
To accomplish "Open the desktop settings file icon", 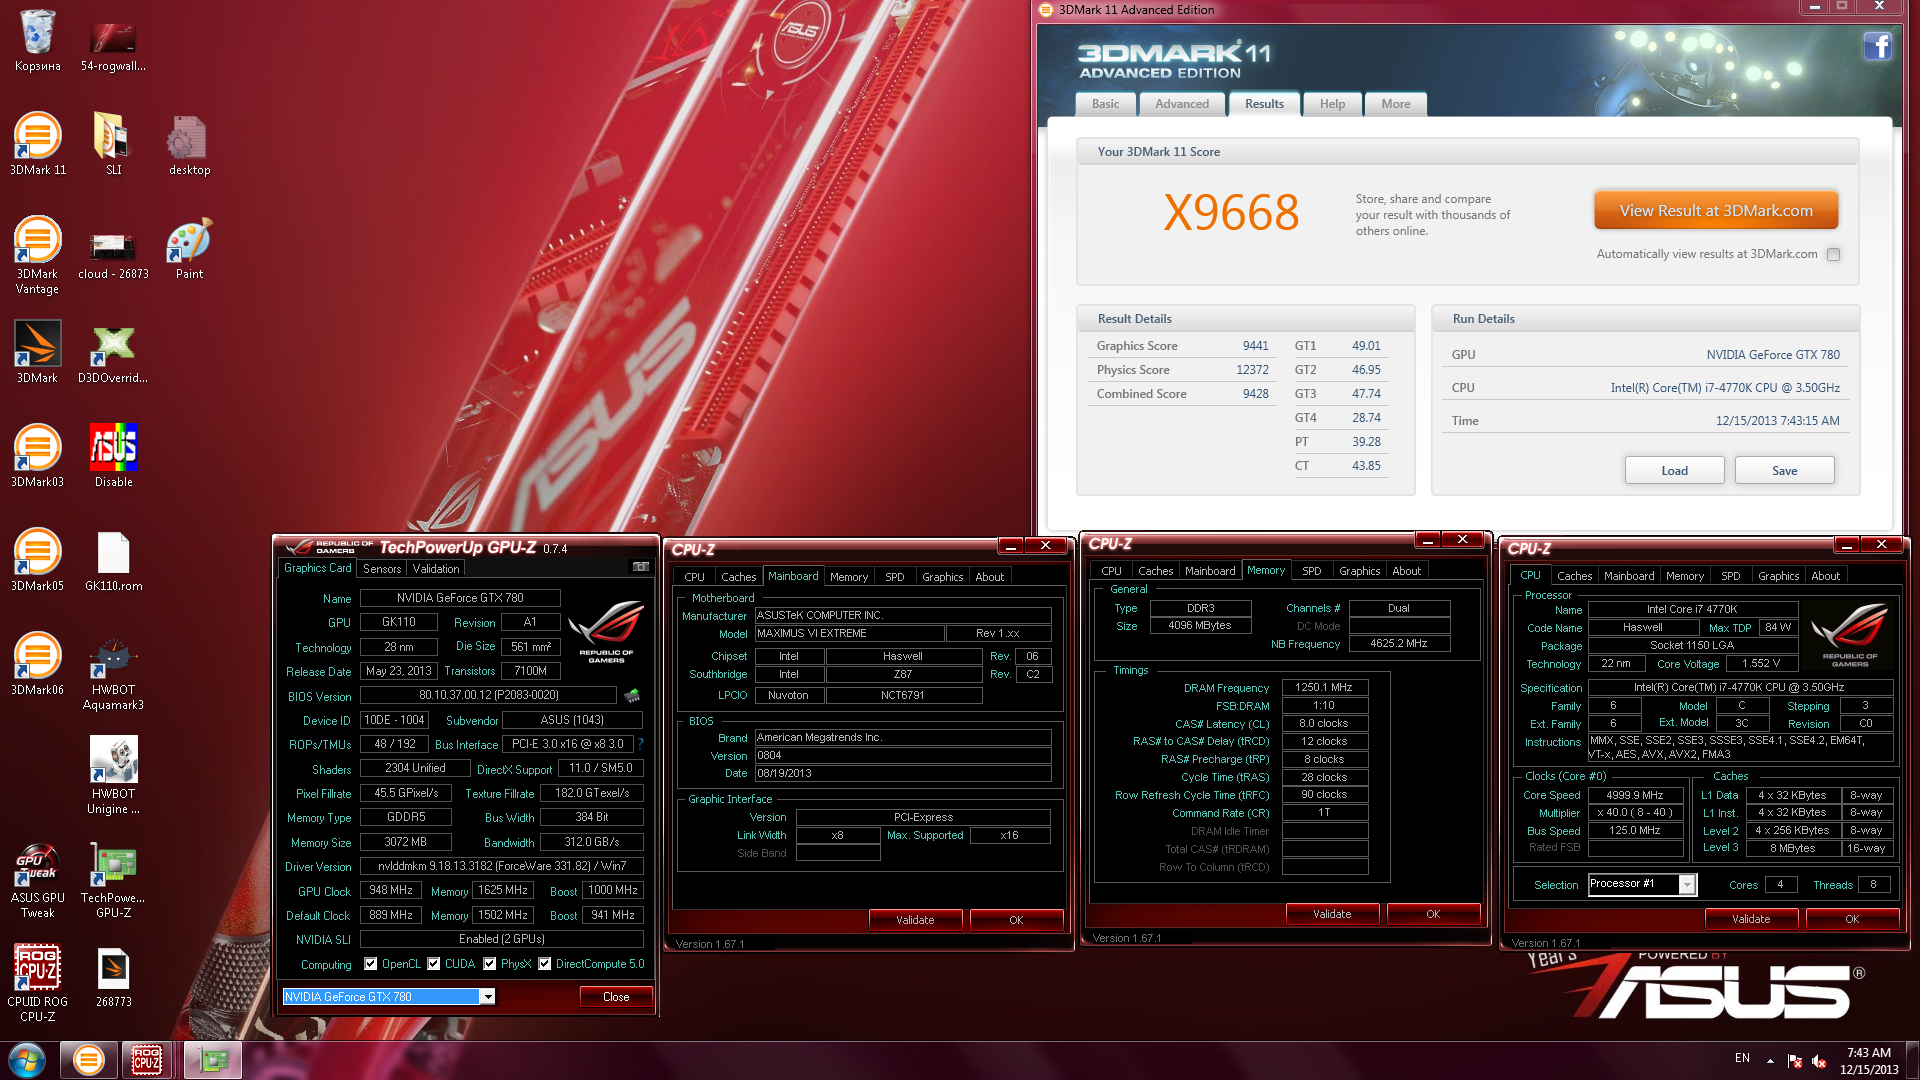I will click(189, 144).
